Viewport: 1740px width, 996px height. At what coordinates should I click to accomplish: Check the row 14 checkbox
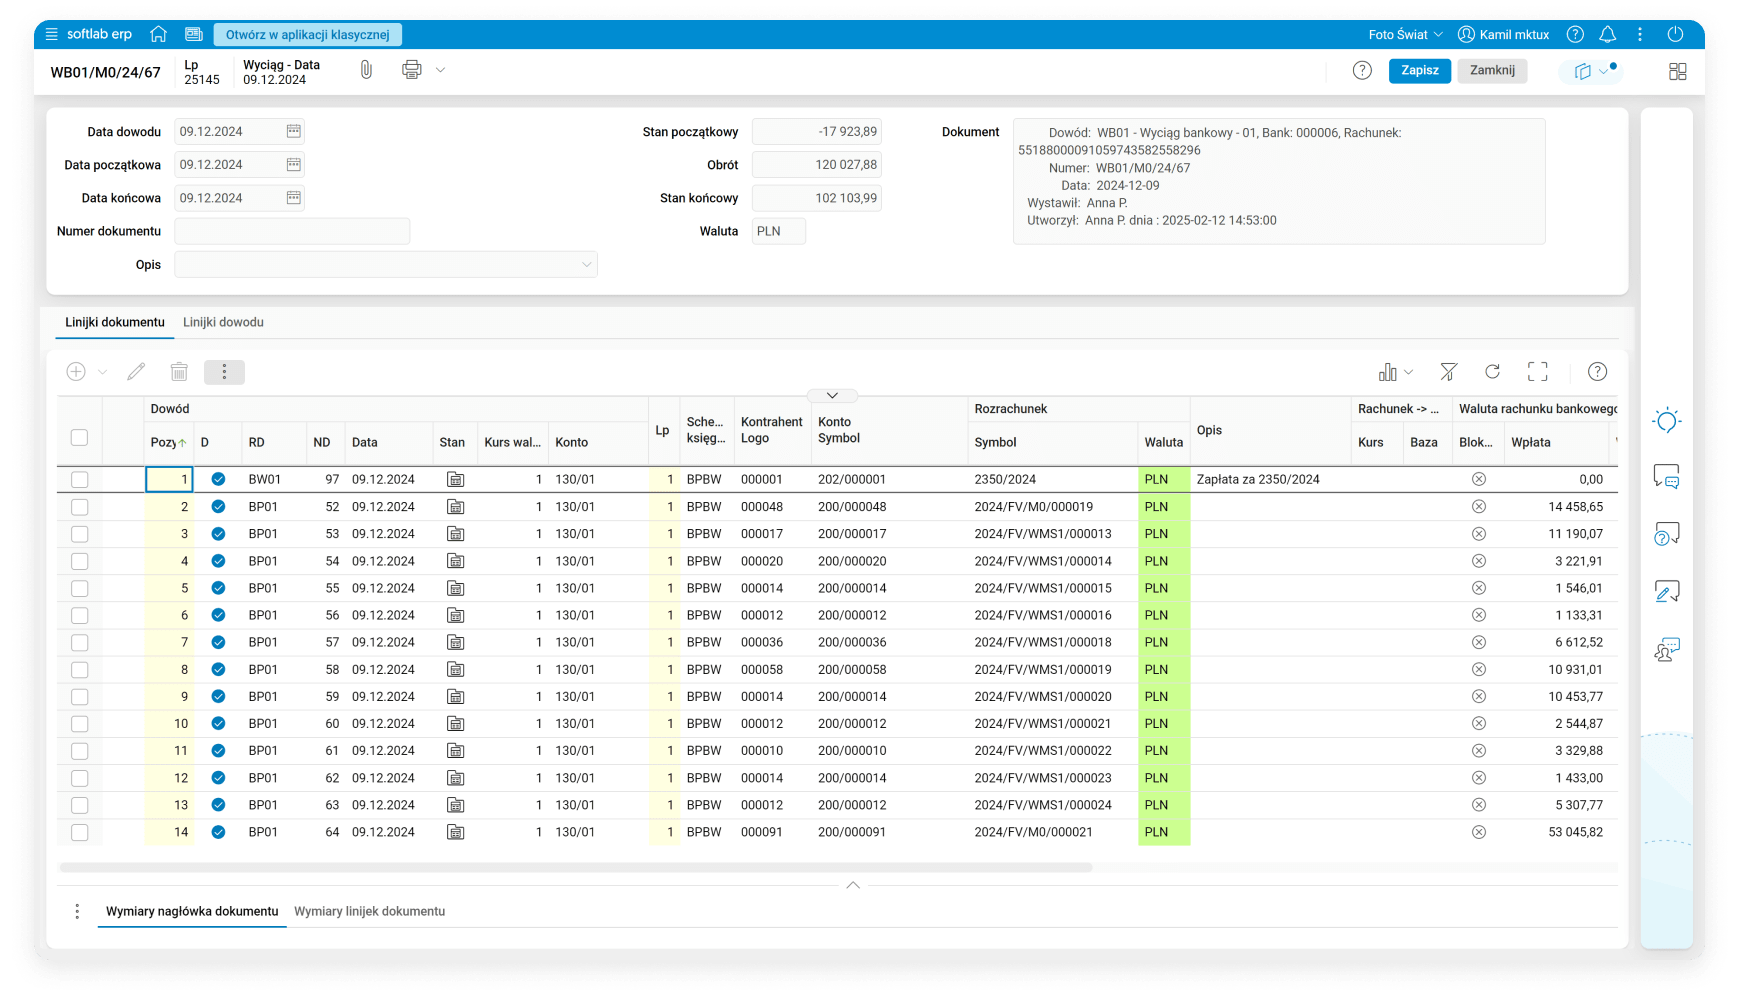coord(80,832)
